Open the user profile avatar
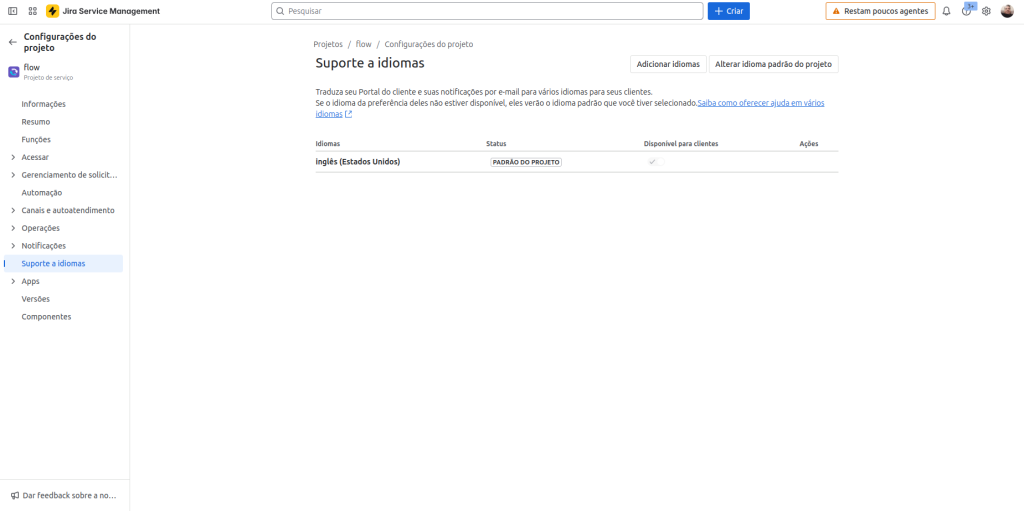The height and width of the screenshot is (511, 1024). point(1007,11)
